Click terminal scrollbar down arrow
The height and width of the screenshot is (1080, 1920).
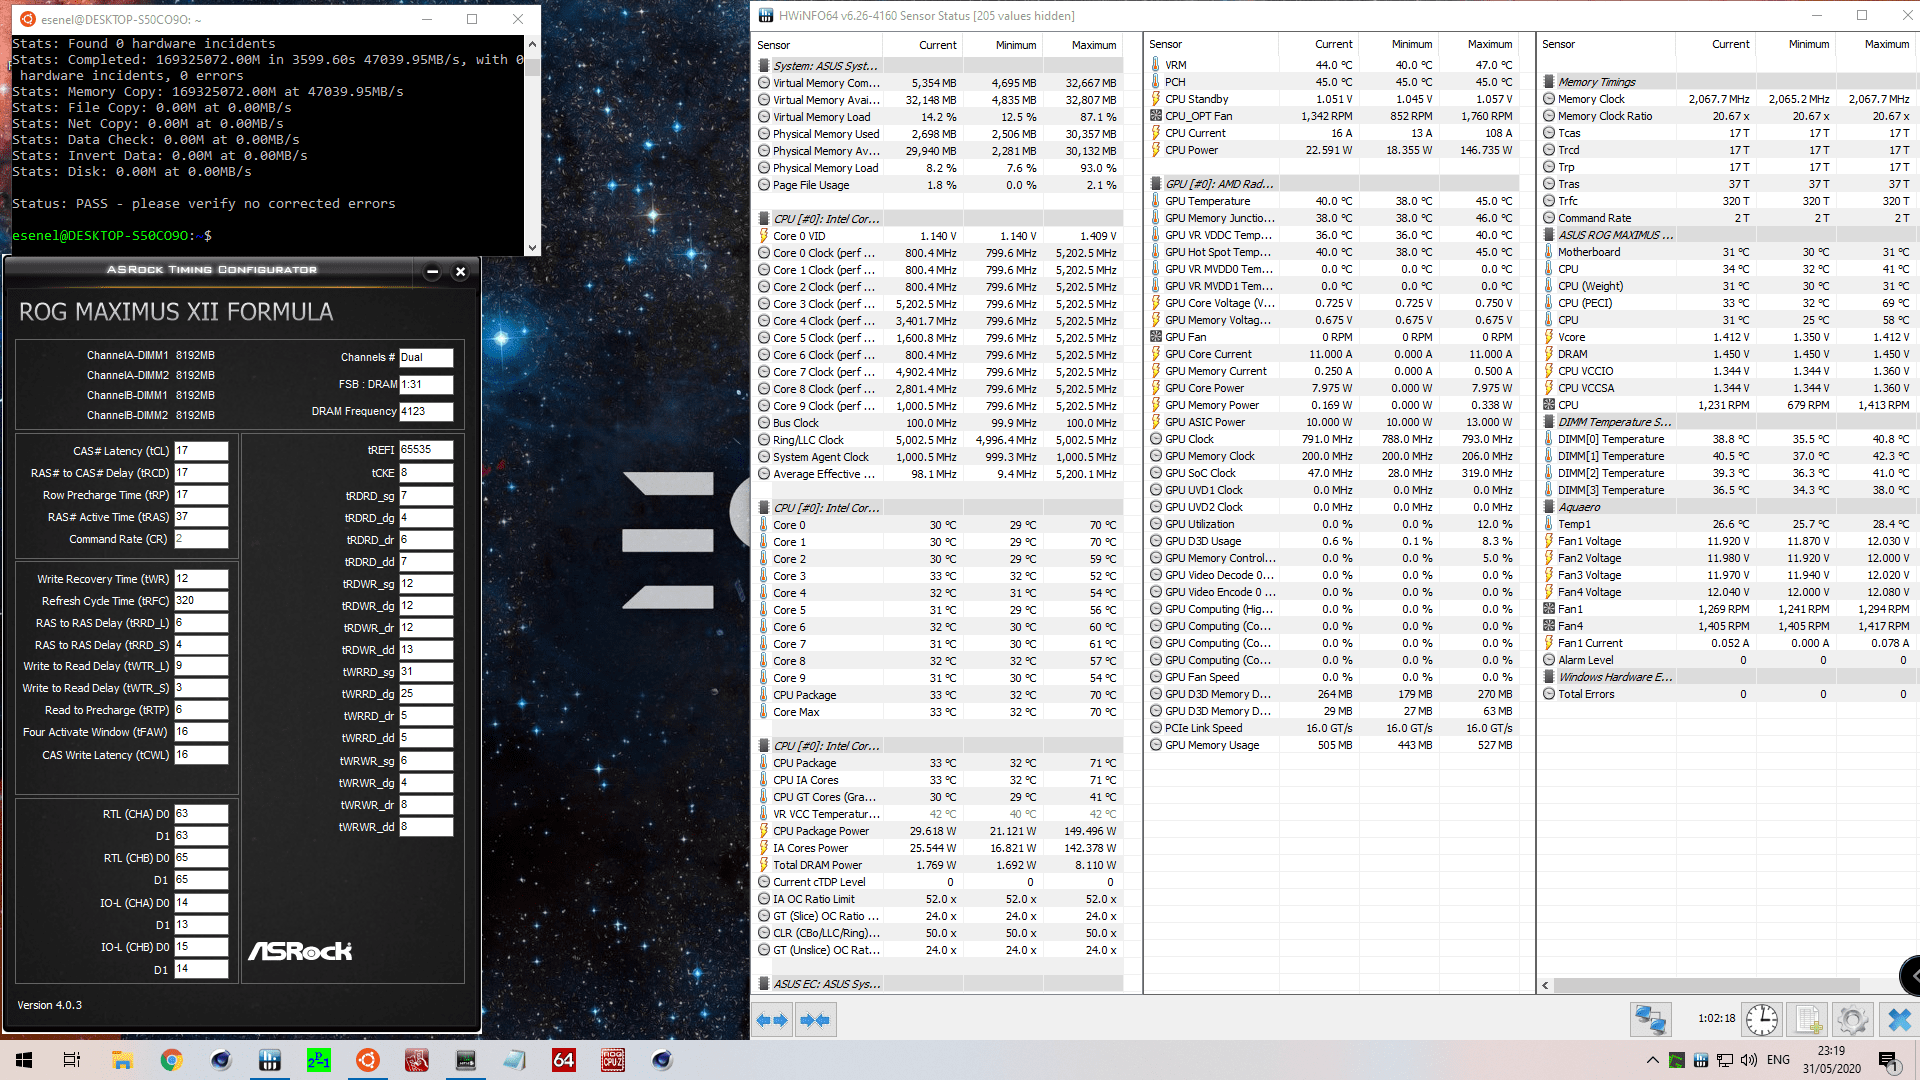point(532,247)
